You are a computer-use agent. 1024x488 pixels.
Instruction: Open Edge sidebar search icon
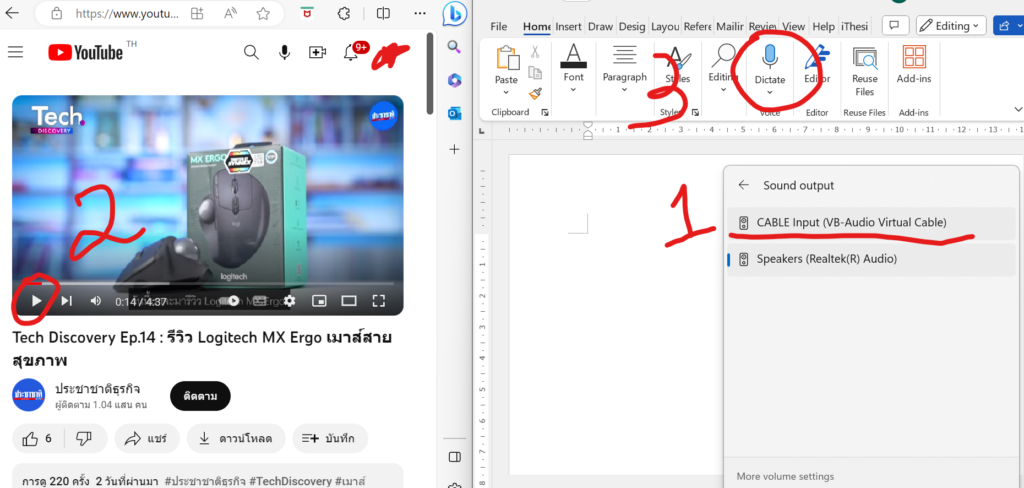click(x=455, y=46)
